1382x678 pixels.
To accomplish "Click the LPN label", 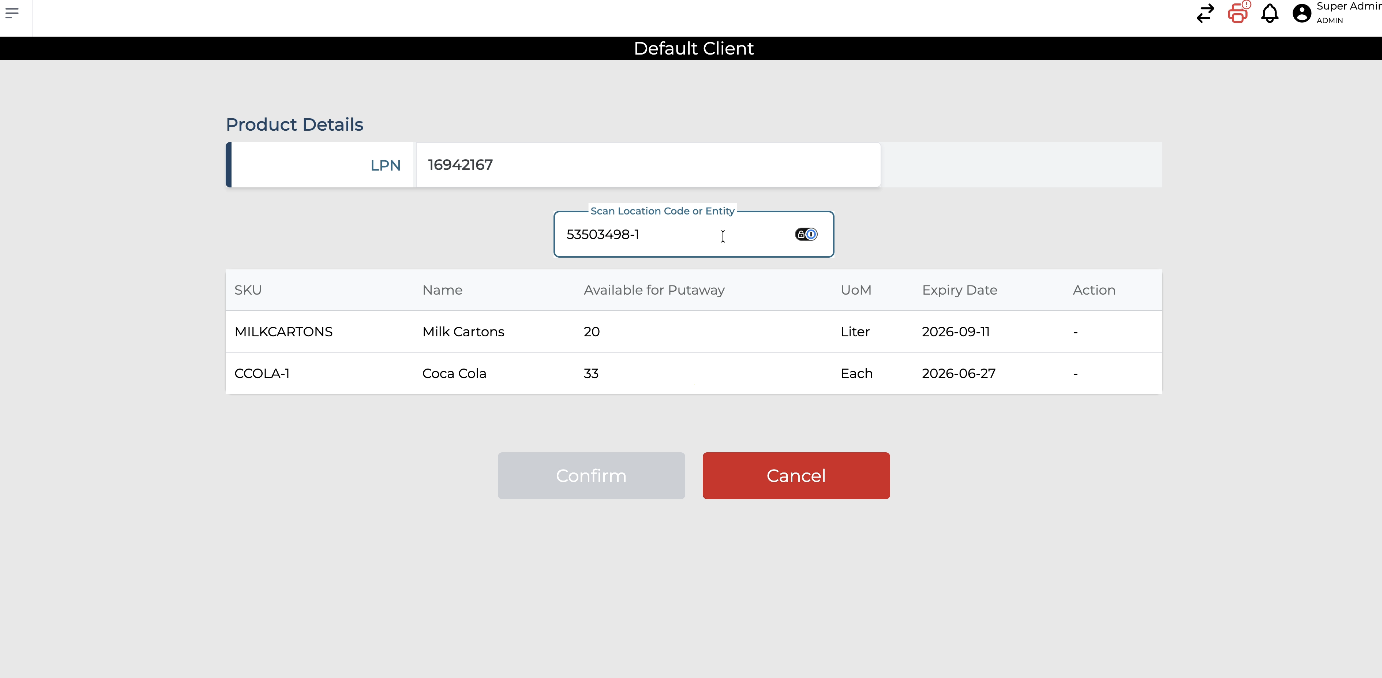I will tap(385, 166).
